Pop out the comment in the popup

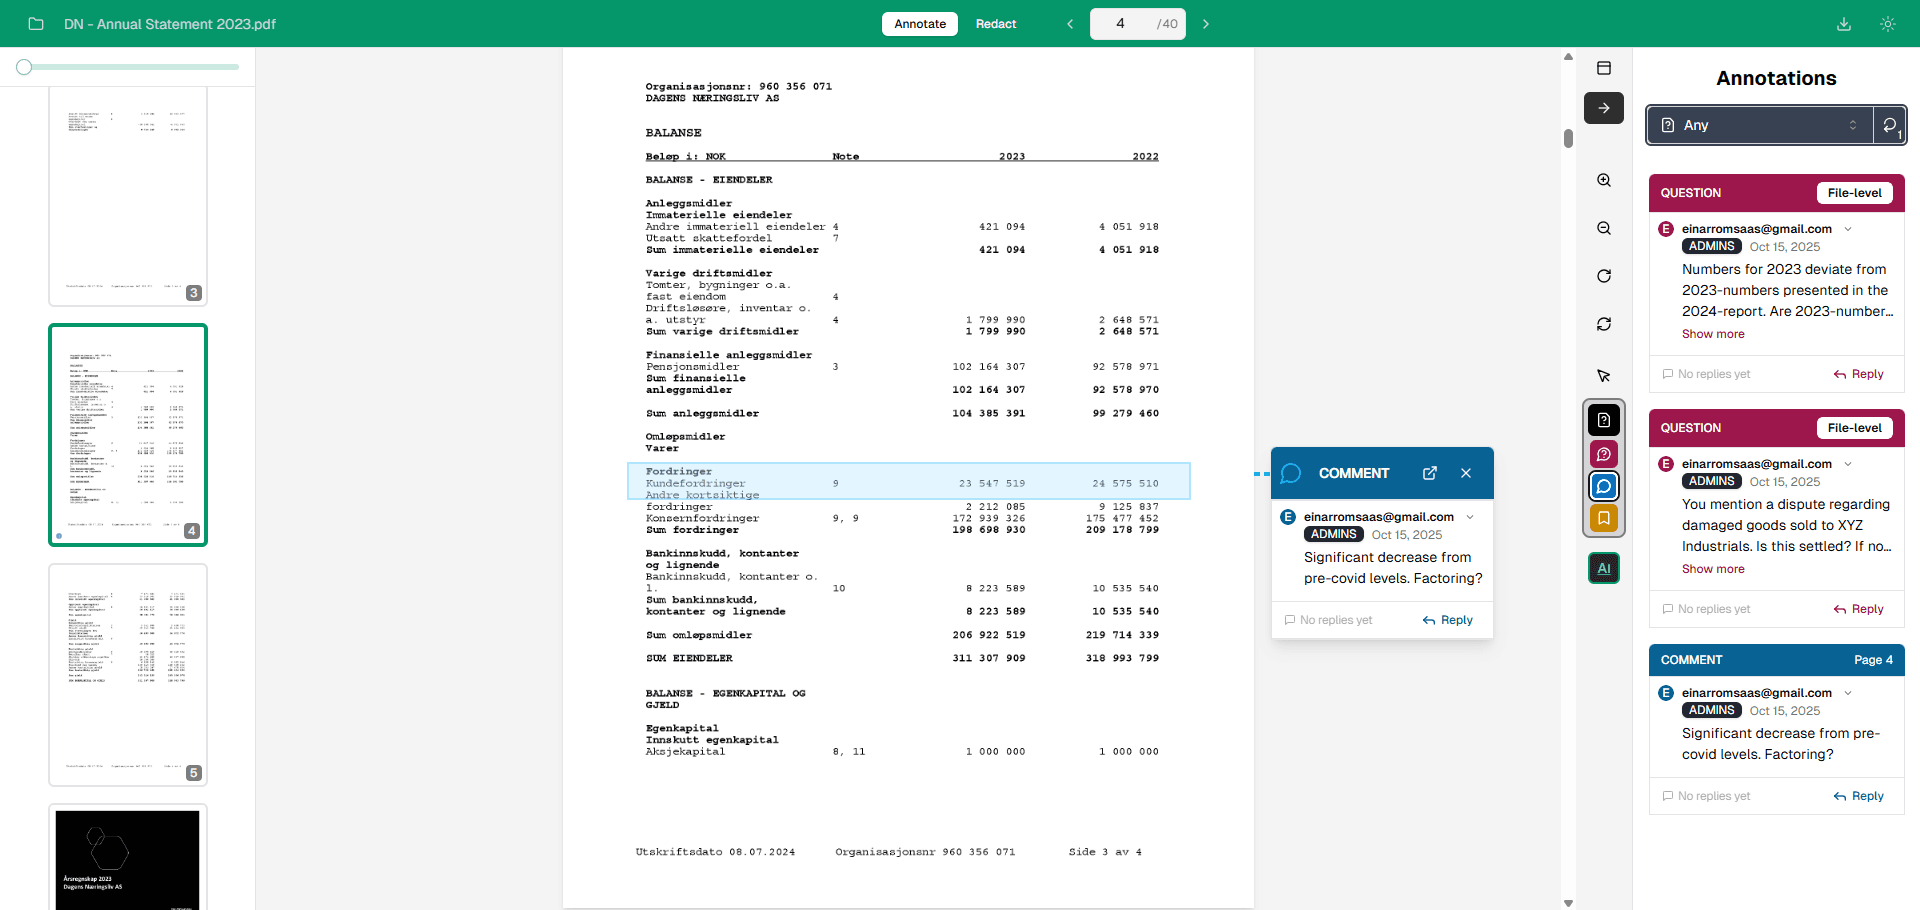pos(1430,473)
